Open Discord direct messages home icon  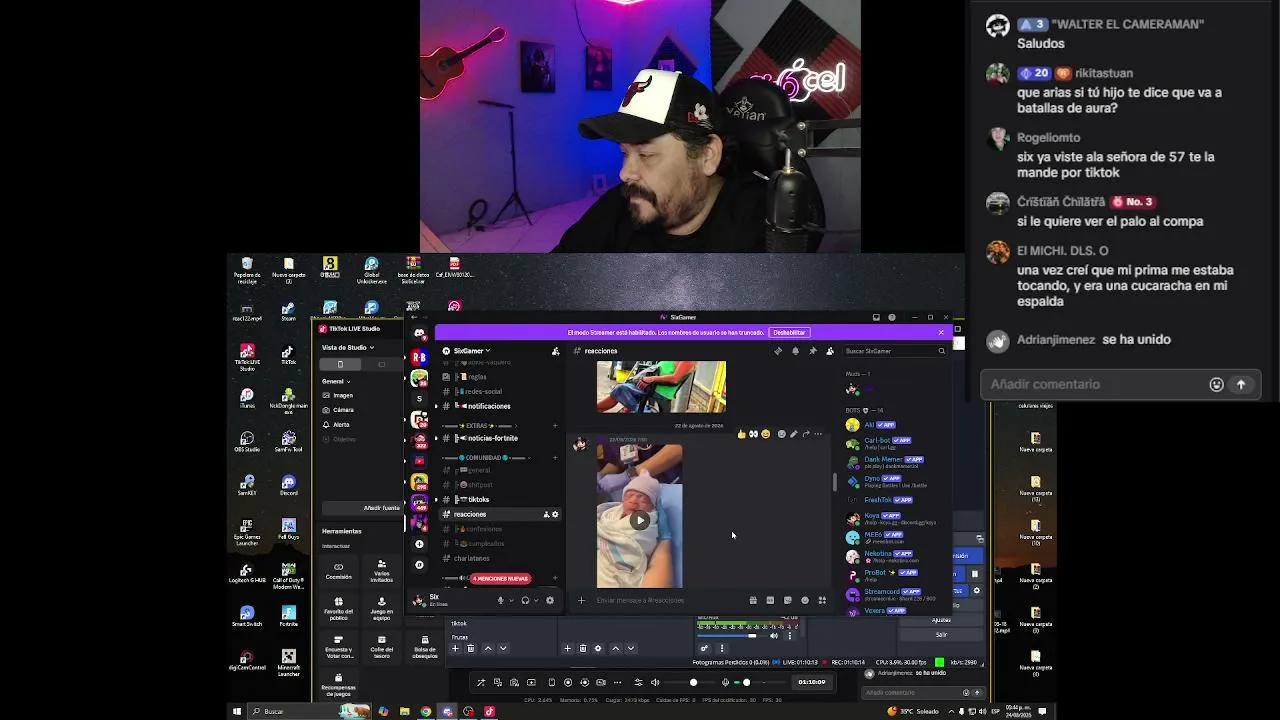(419, 333)
